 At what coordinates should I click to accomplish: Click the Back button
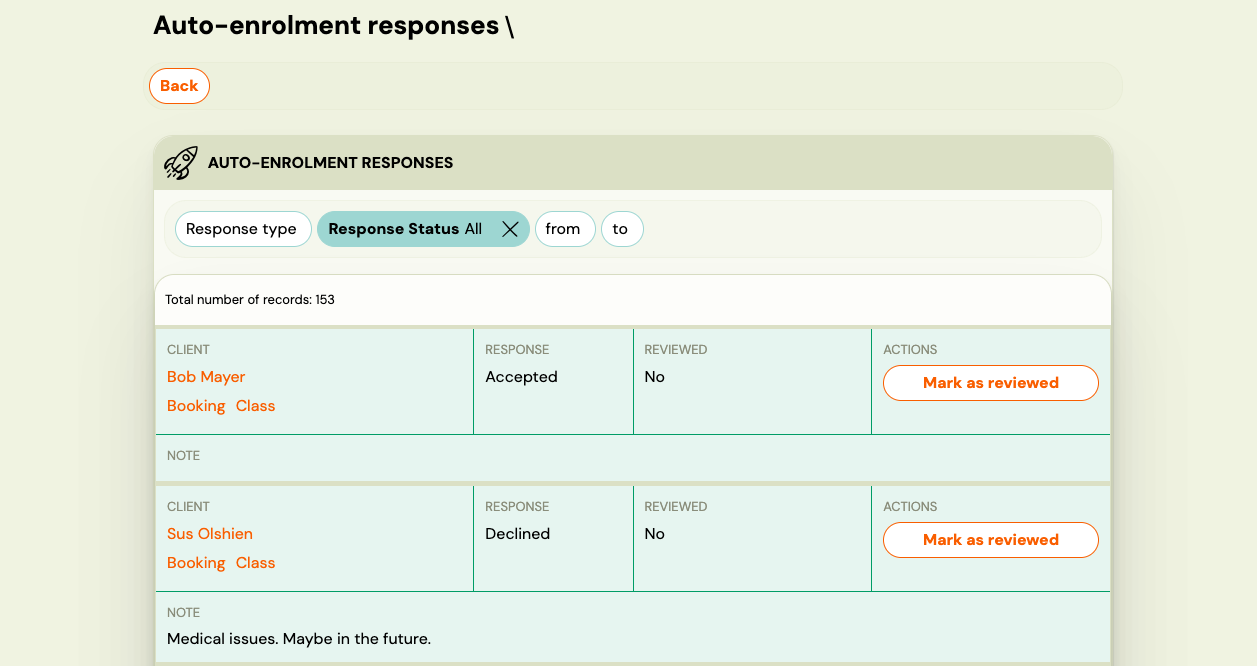[x=179, y=86]
